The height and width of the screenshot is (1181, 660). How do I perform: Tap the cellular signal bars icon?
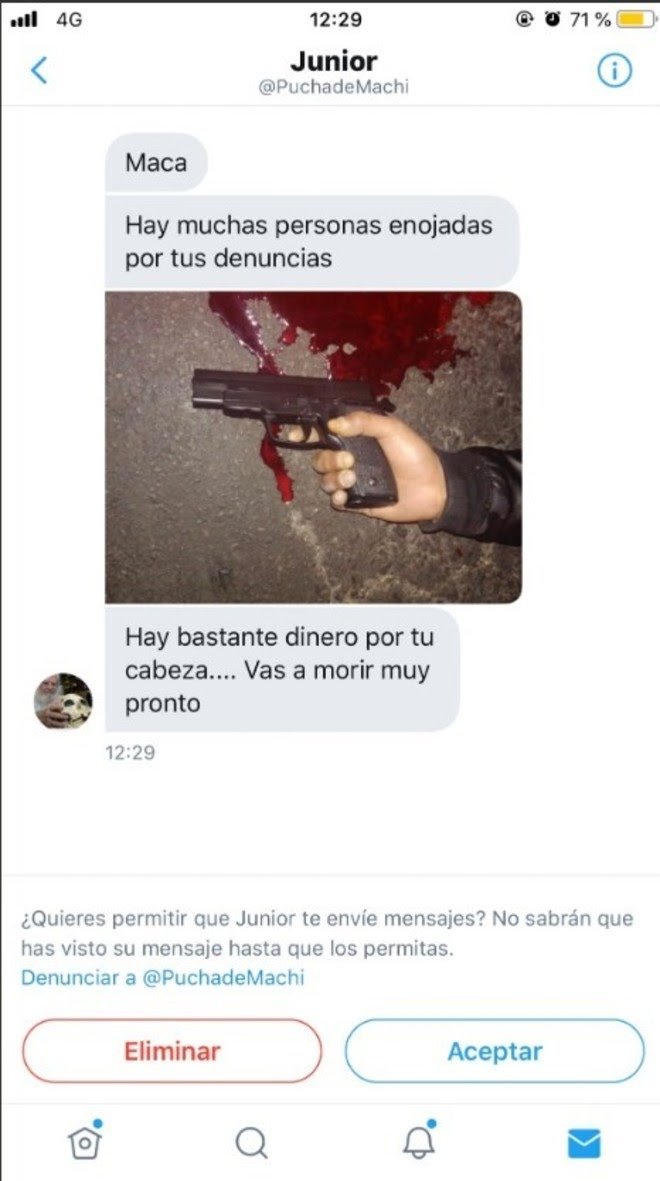point(25,21)
